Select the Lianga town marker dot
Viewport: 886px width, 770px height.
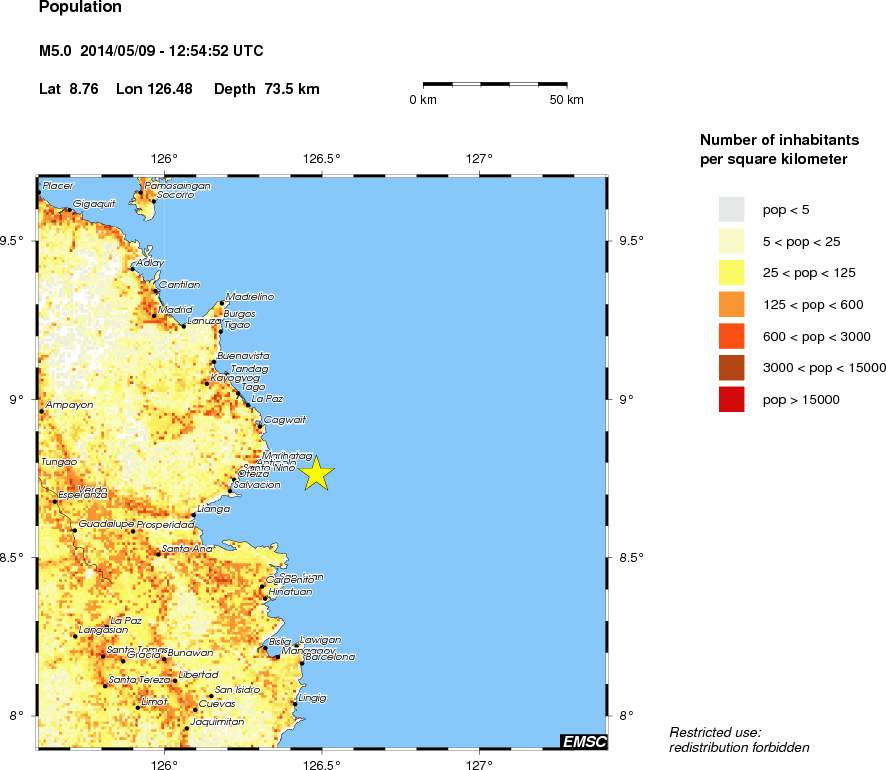click(x=193, y=515)
